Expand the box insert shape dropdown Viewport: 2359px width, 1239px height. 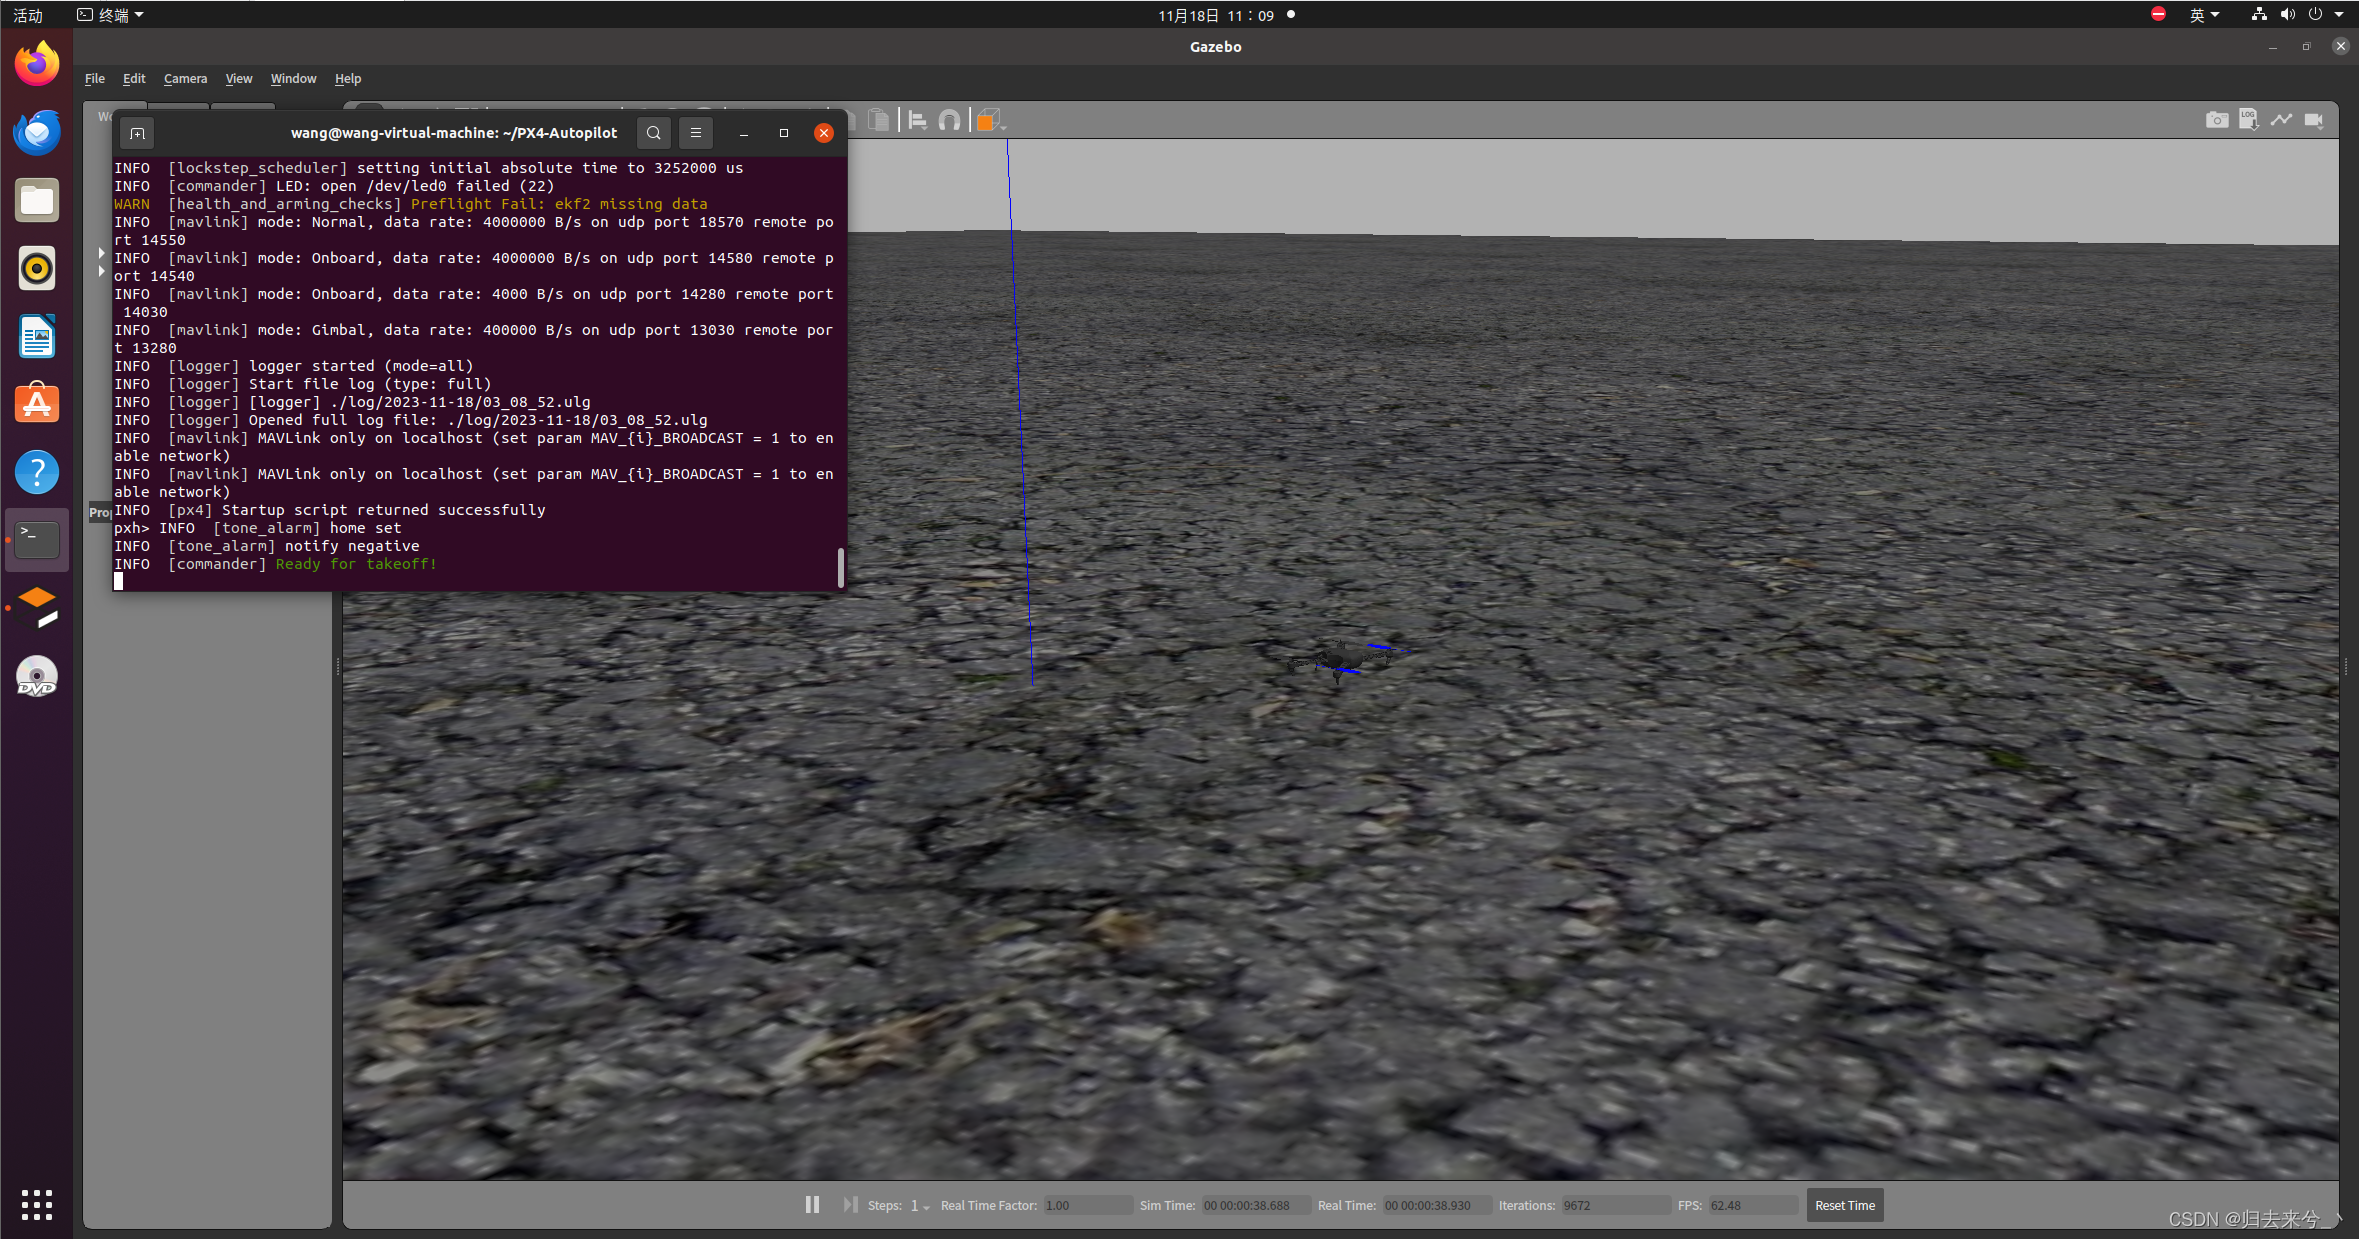(1003, 127)
